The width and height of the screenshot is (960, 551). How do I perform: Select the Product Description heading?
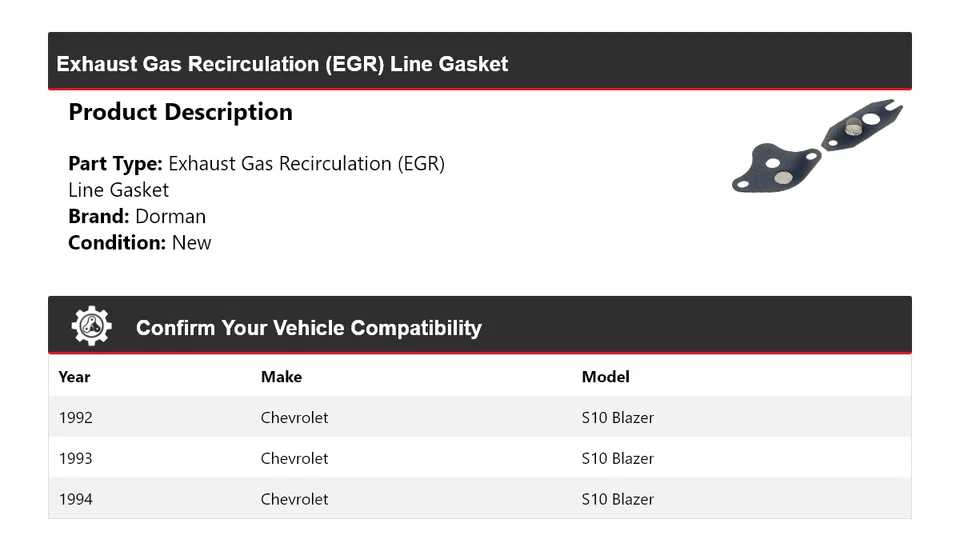coord(180,112)
